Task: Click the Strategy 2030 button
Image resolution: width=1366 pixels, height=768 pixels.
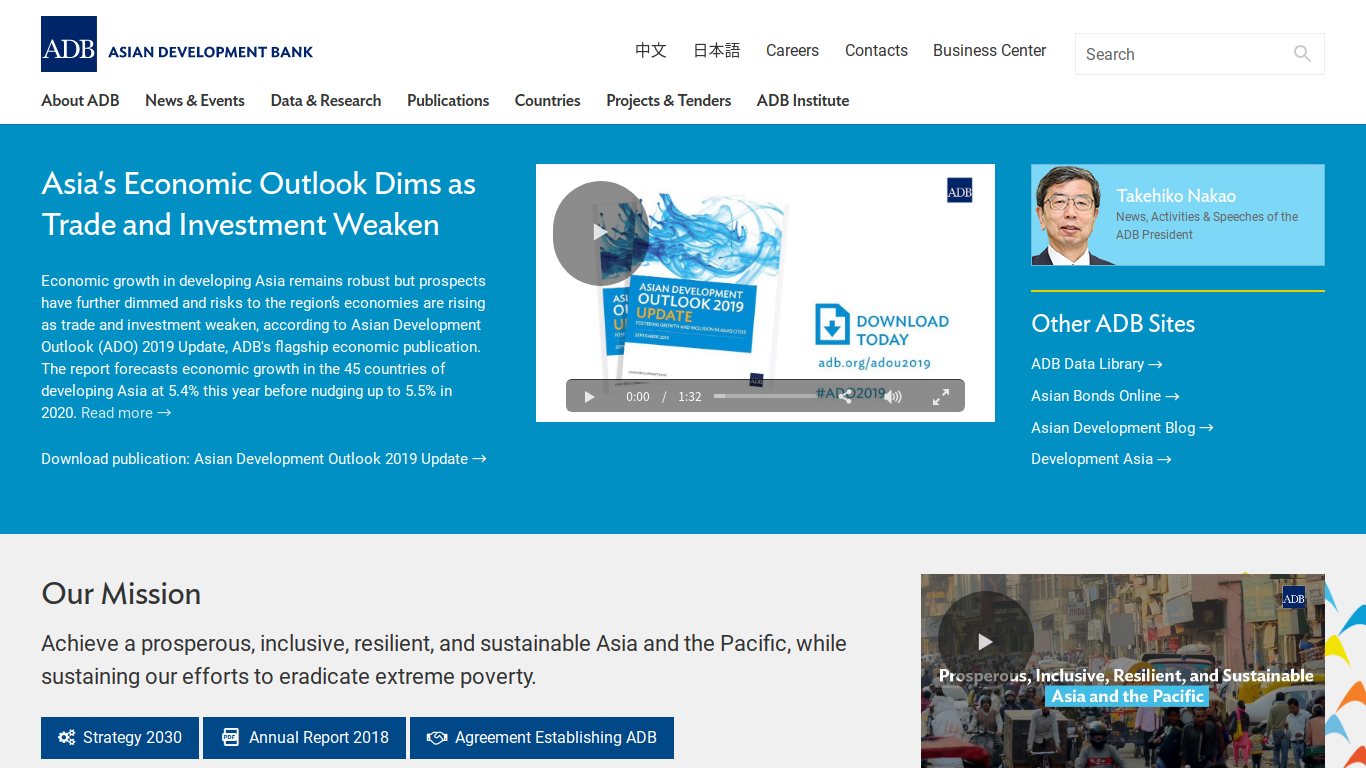Action: pos(120,738)
